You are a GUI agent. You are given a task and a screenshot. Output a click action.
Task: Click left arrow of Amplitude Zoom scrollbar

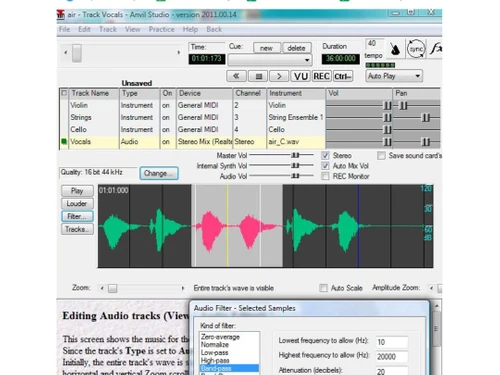[431, 288]
